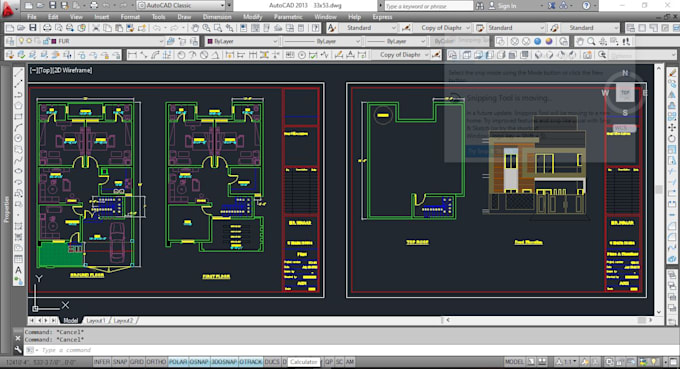Open Copy of Diaphr dimension style dropdown in styles toolbar
Screen dimensions: 680x369
pyautogui.click(x=442, y=28)
